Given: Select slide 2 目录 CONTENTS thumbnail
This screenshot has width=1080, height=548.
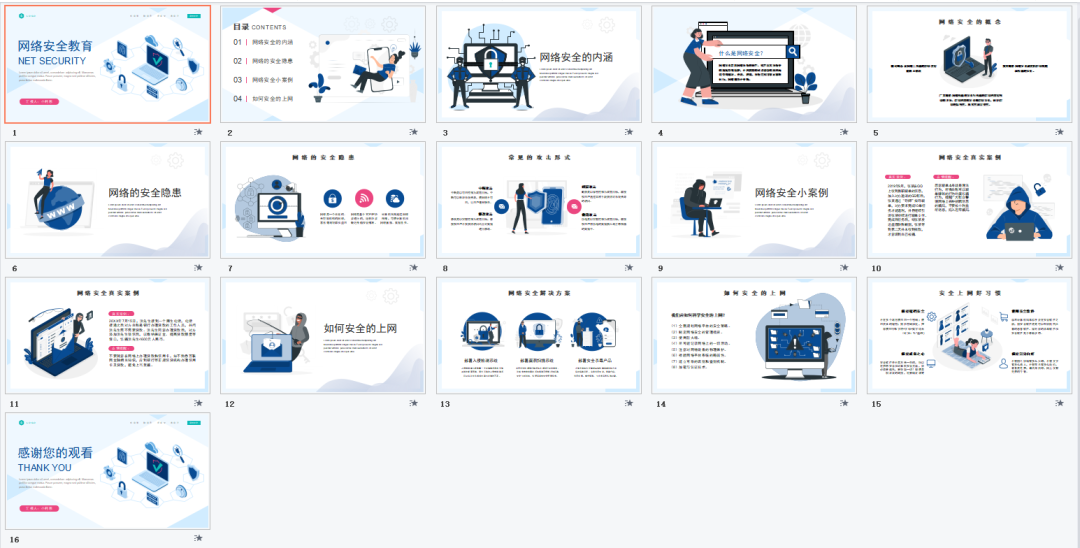Looking at the screenshot, I should (x=323, y=64).
